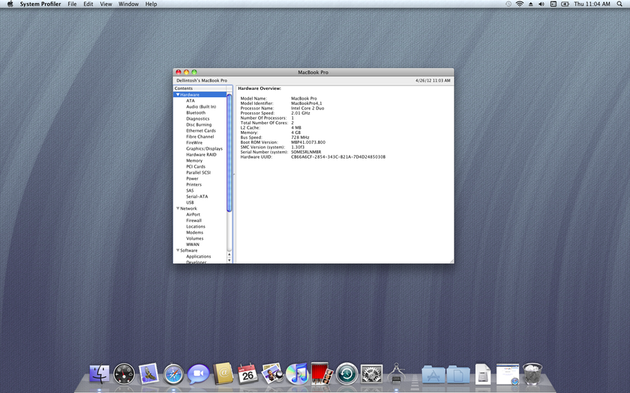Collapse the Hardware disclosure triangle

pos(178,95)
